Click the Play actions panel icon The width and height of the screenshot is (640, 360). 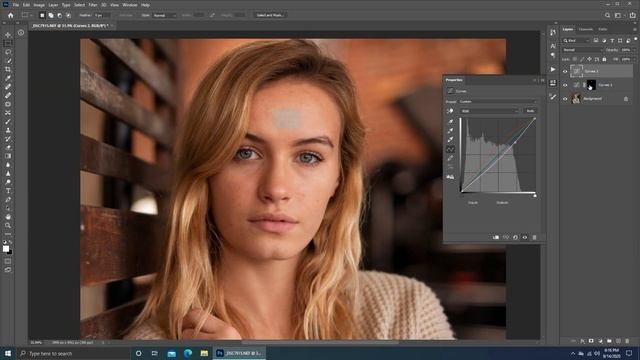(x=553, y=69)
